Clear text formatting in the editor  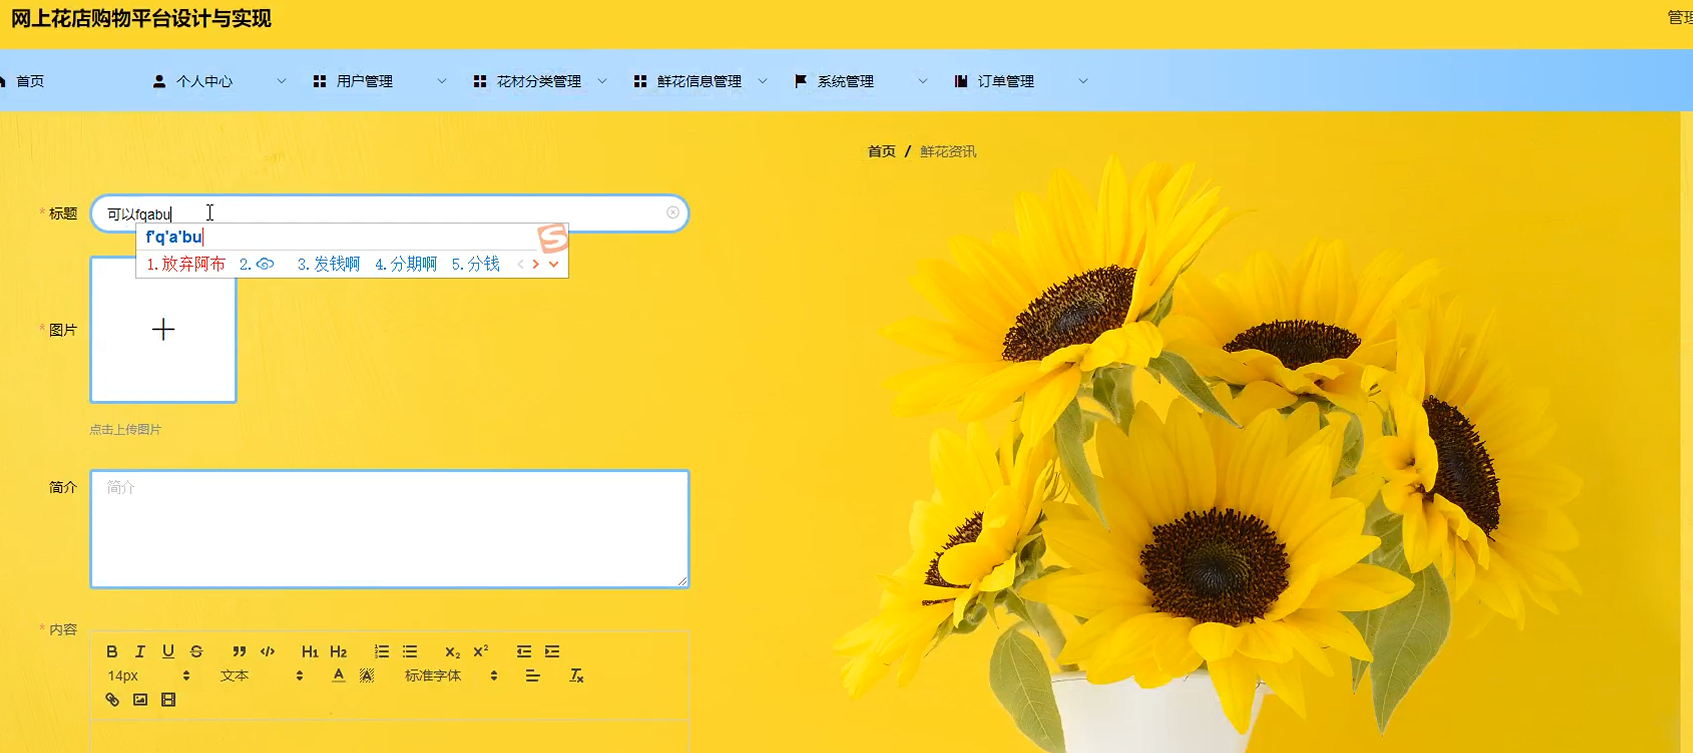pyautogui.click(x=576, y=676)
